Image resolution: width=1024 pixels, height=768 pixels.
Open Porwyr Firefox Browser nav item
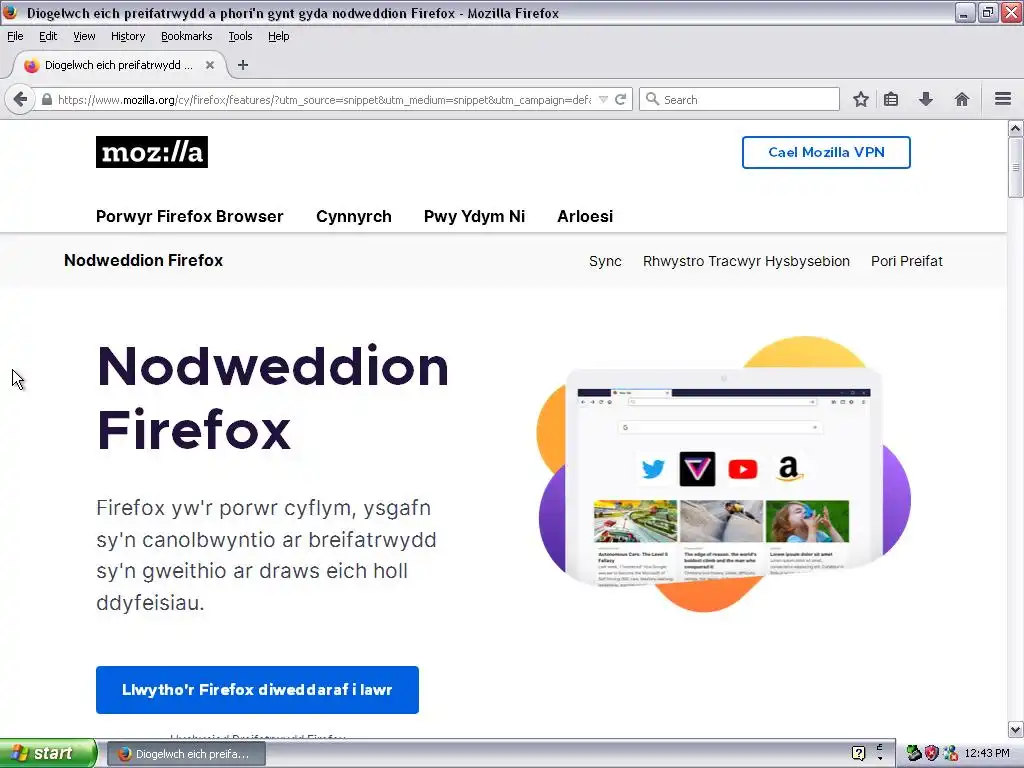189,216
